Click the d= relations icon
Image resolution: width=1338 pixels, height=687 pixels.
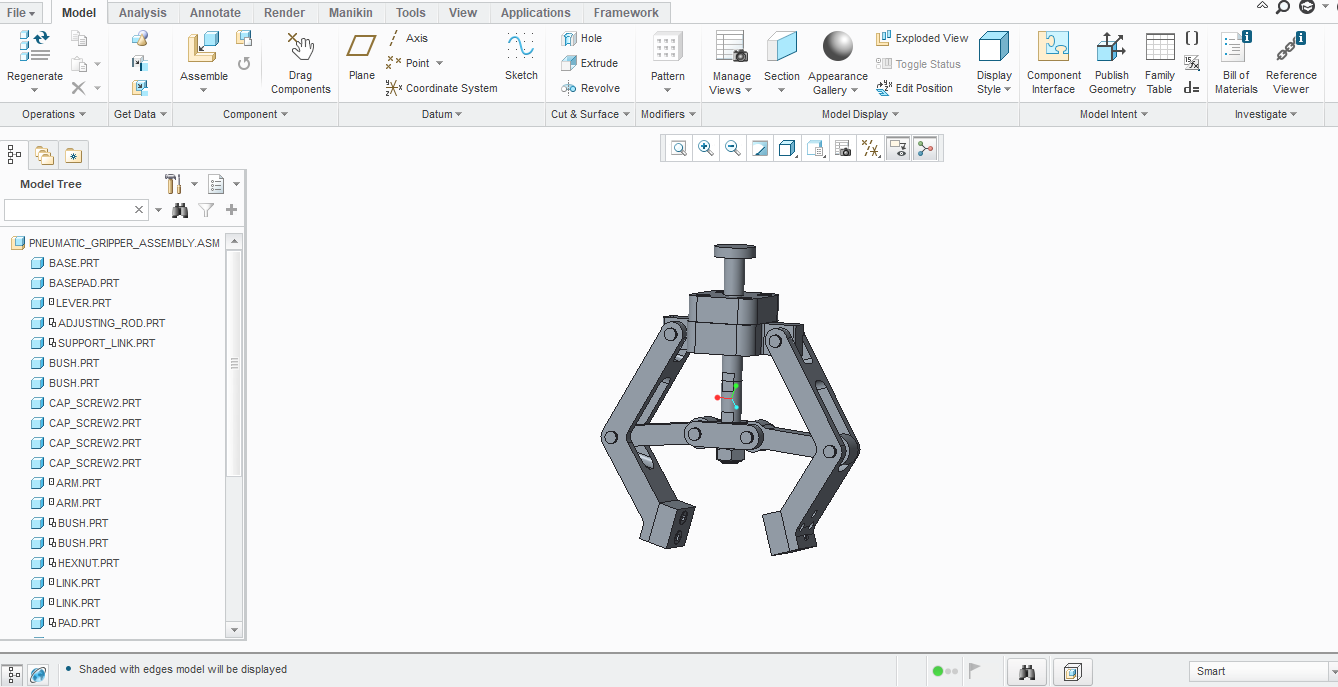[1191, 88]
